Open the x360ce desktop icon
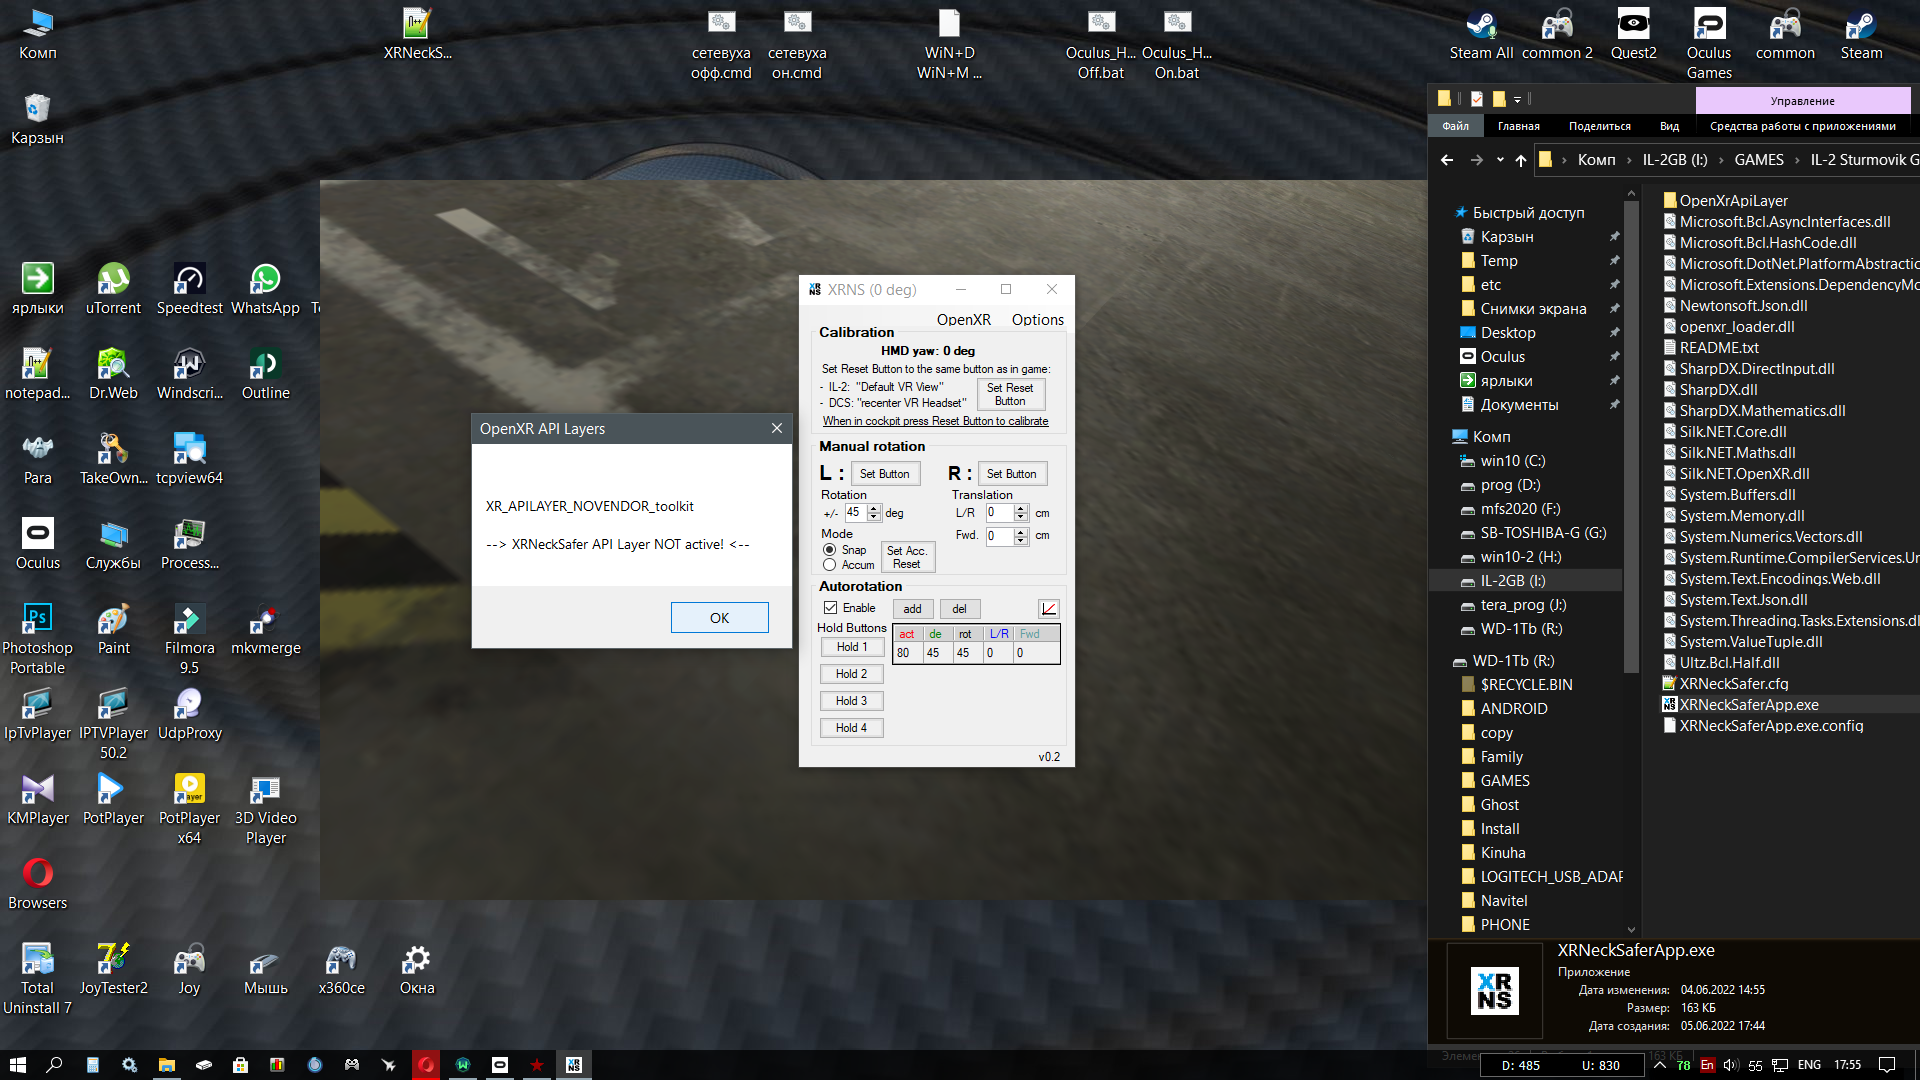 point(341,969)
